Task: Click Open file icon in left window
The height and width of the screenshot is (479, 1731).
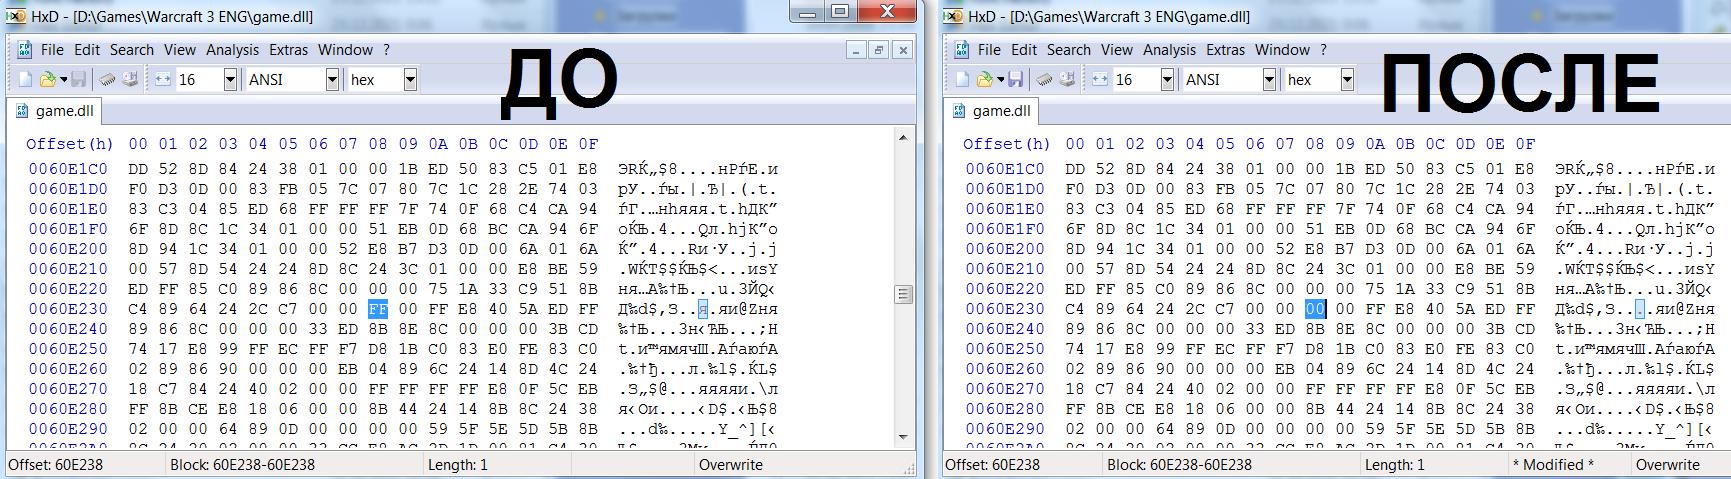Action: [x=46, y=79]
